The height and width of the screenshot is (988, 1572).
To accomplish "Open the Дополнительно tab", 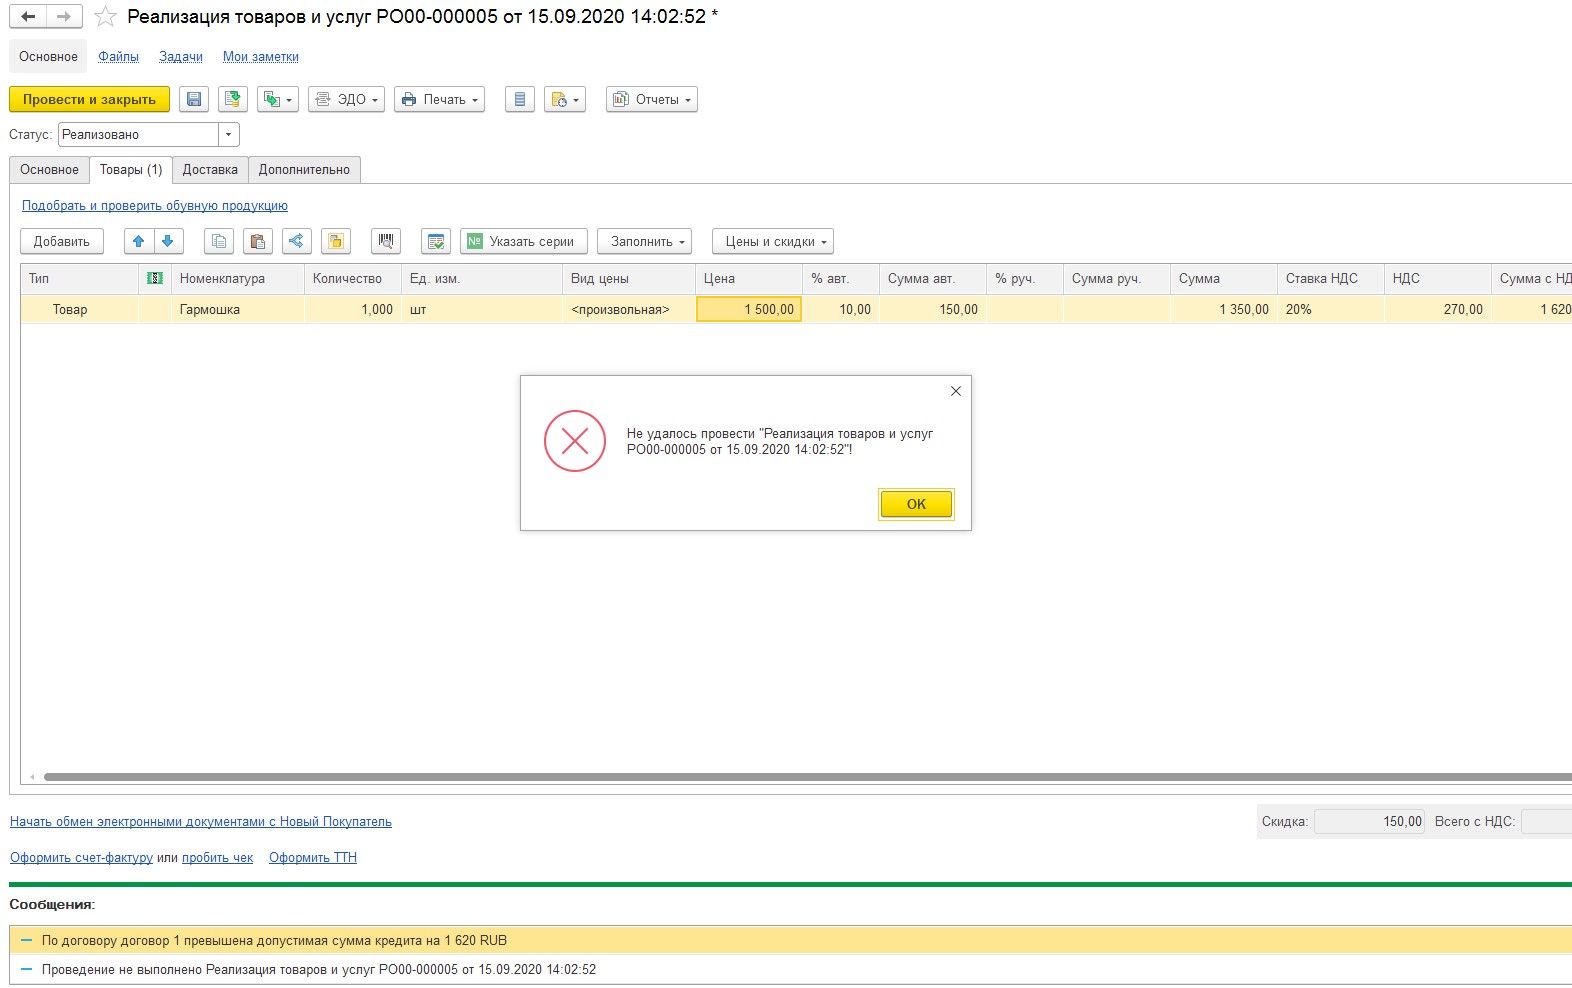I will (x=304, y=170).
